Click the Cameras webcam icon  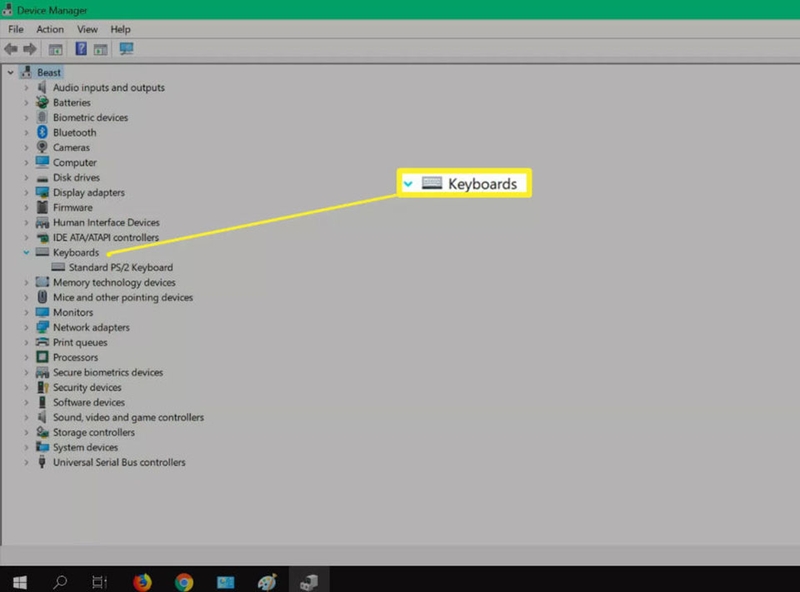pyautogui.click(x=42, y=147)
